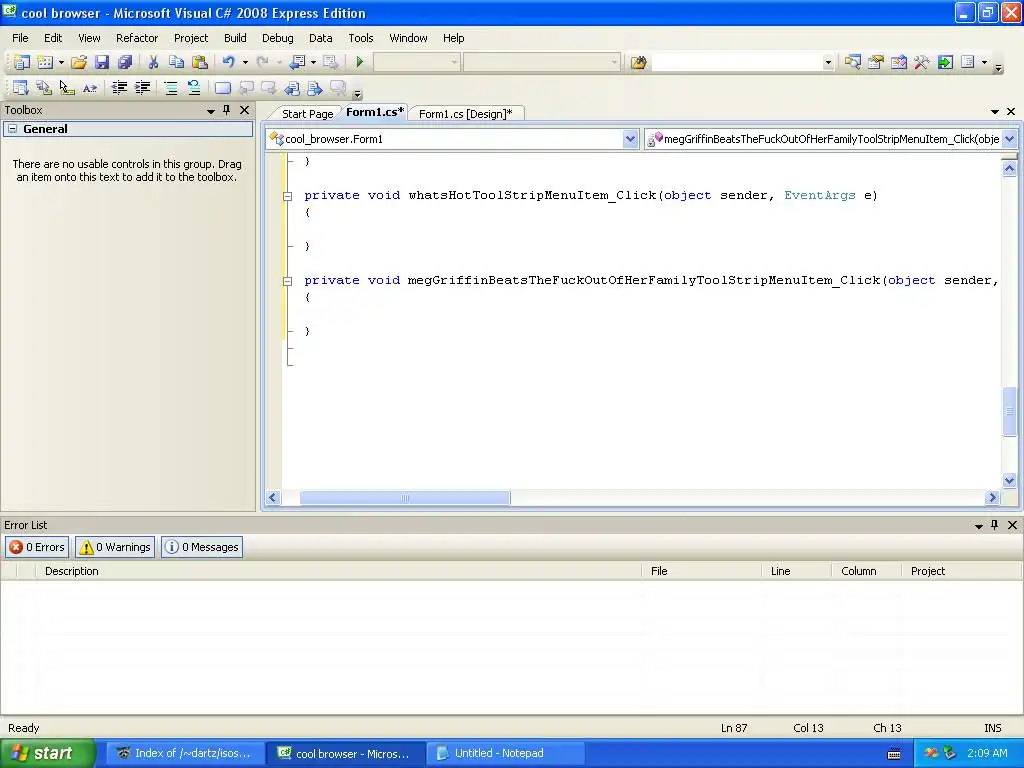Click the horizontal scrollbar thumb in editor
The height and width of the screenshot is (768, 1024).
pos(405,498)
